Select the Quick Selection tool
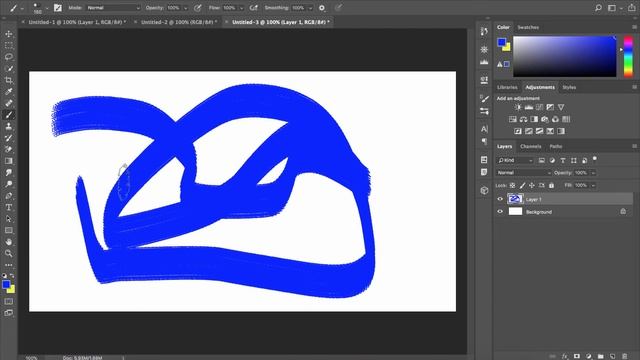Image resolution: width=640 pixels, height=360 pixels. pos(9,69)
